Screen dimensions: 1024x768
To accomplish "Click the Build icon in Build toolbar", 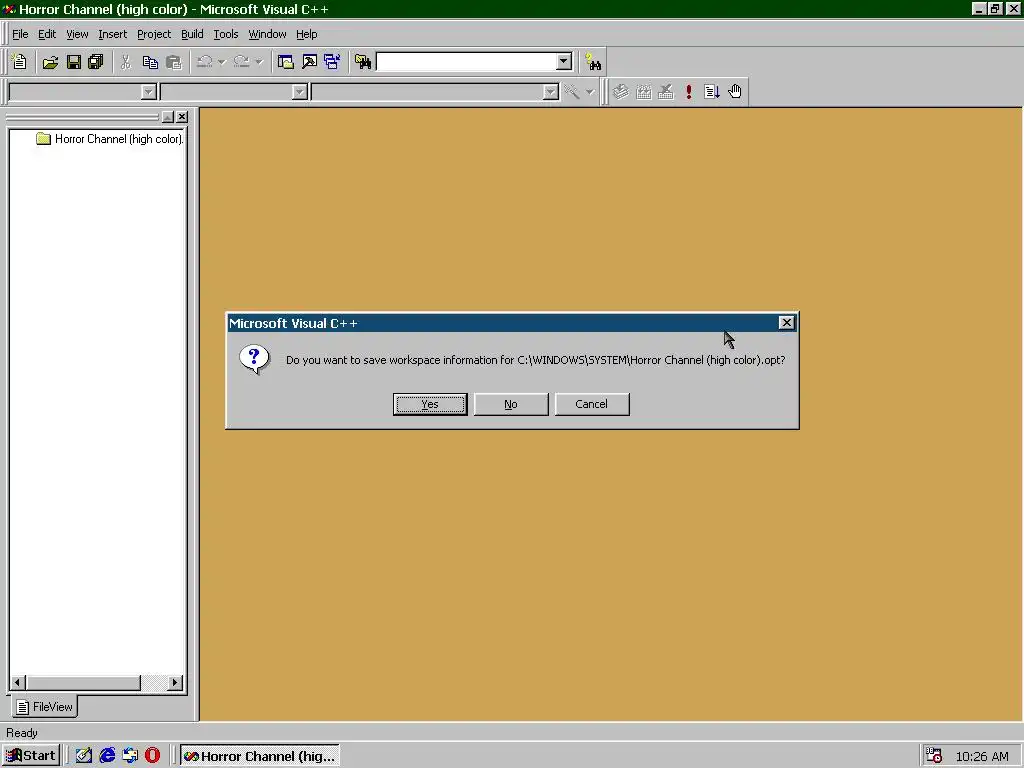I will click(x=644, y=91).
